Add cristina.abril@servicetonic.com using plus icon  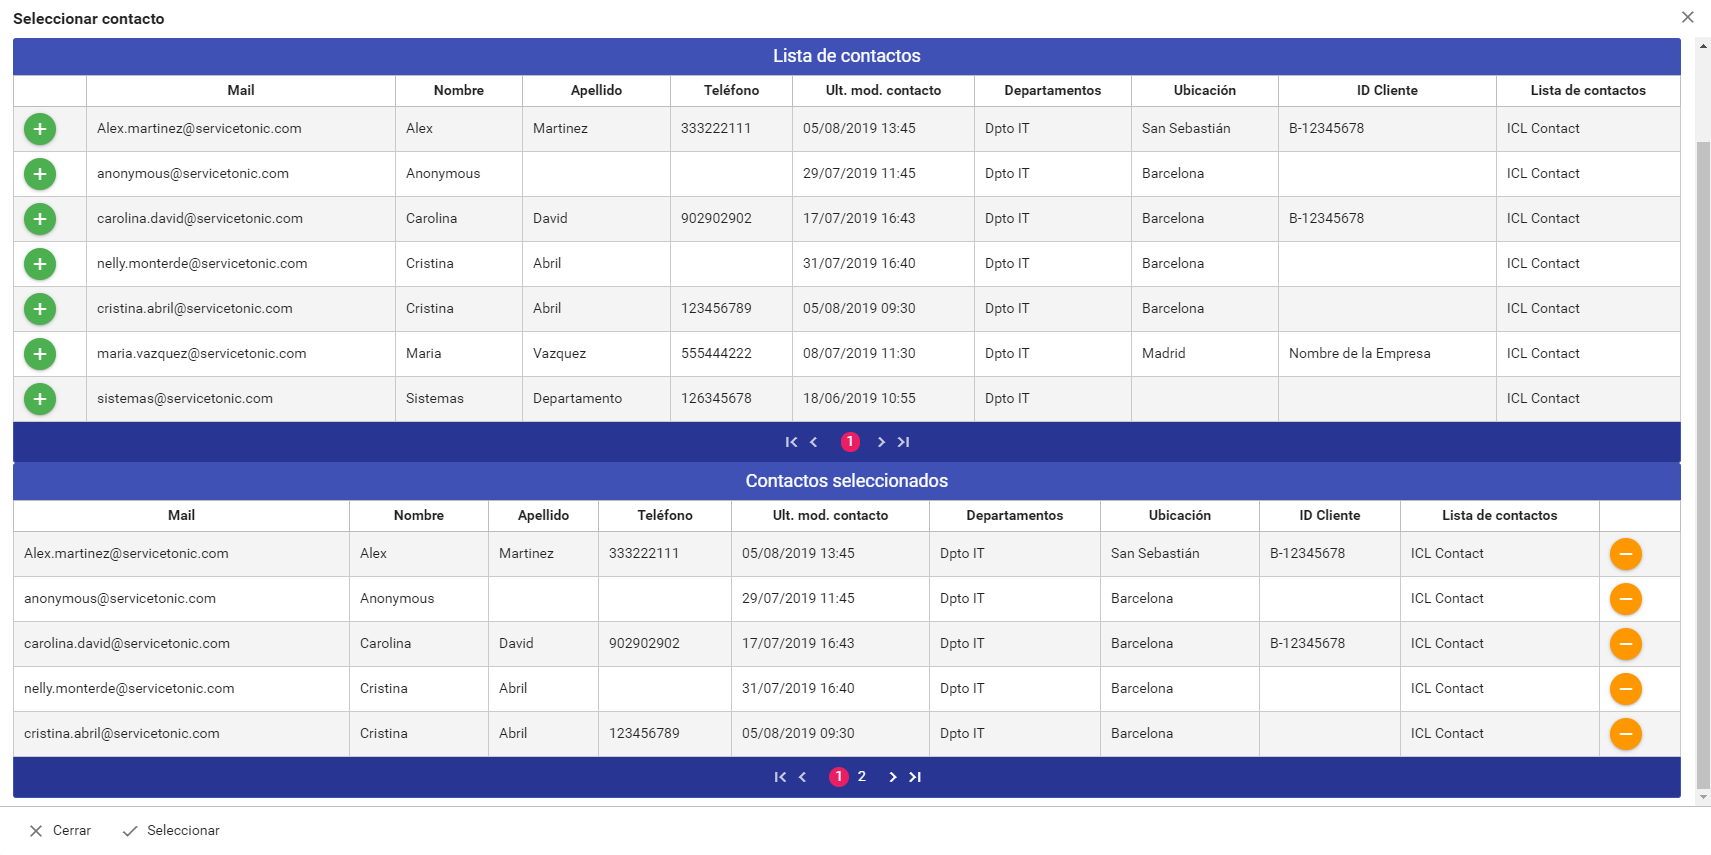[40, 309]
